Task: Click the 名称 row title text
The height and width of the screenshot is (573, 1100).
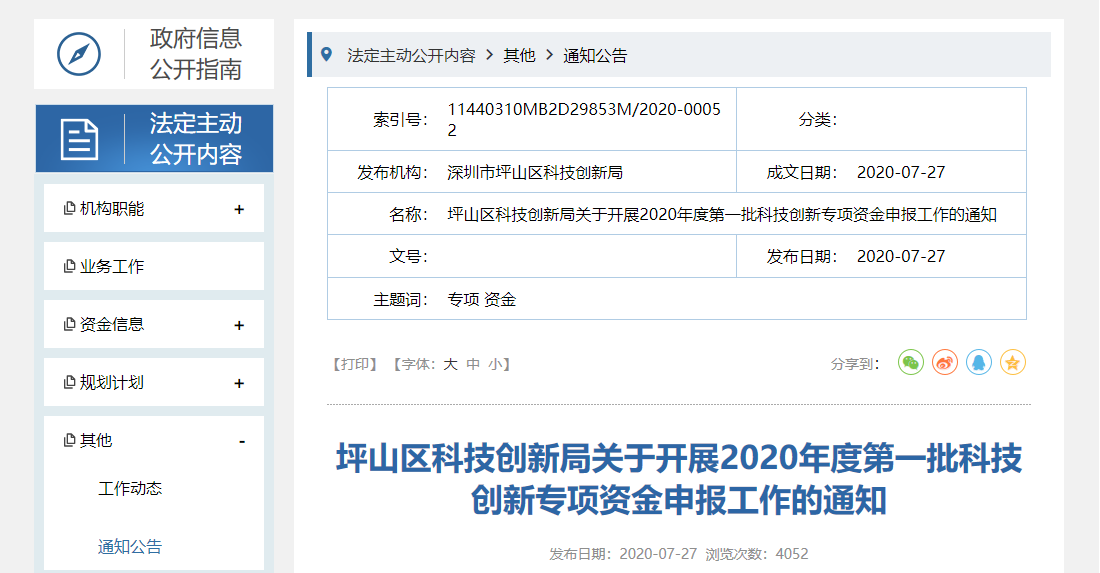Action: point(722,214)
